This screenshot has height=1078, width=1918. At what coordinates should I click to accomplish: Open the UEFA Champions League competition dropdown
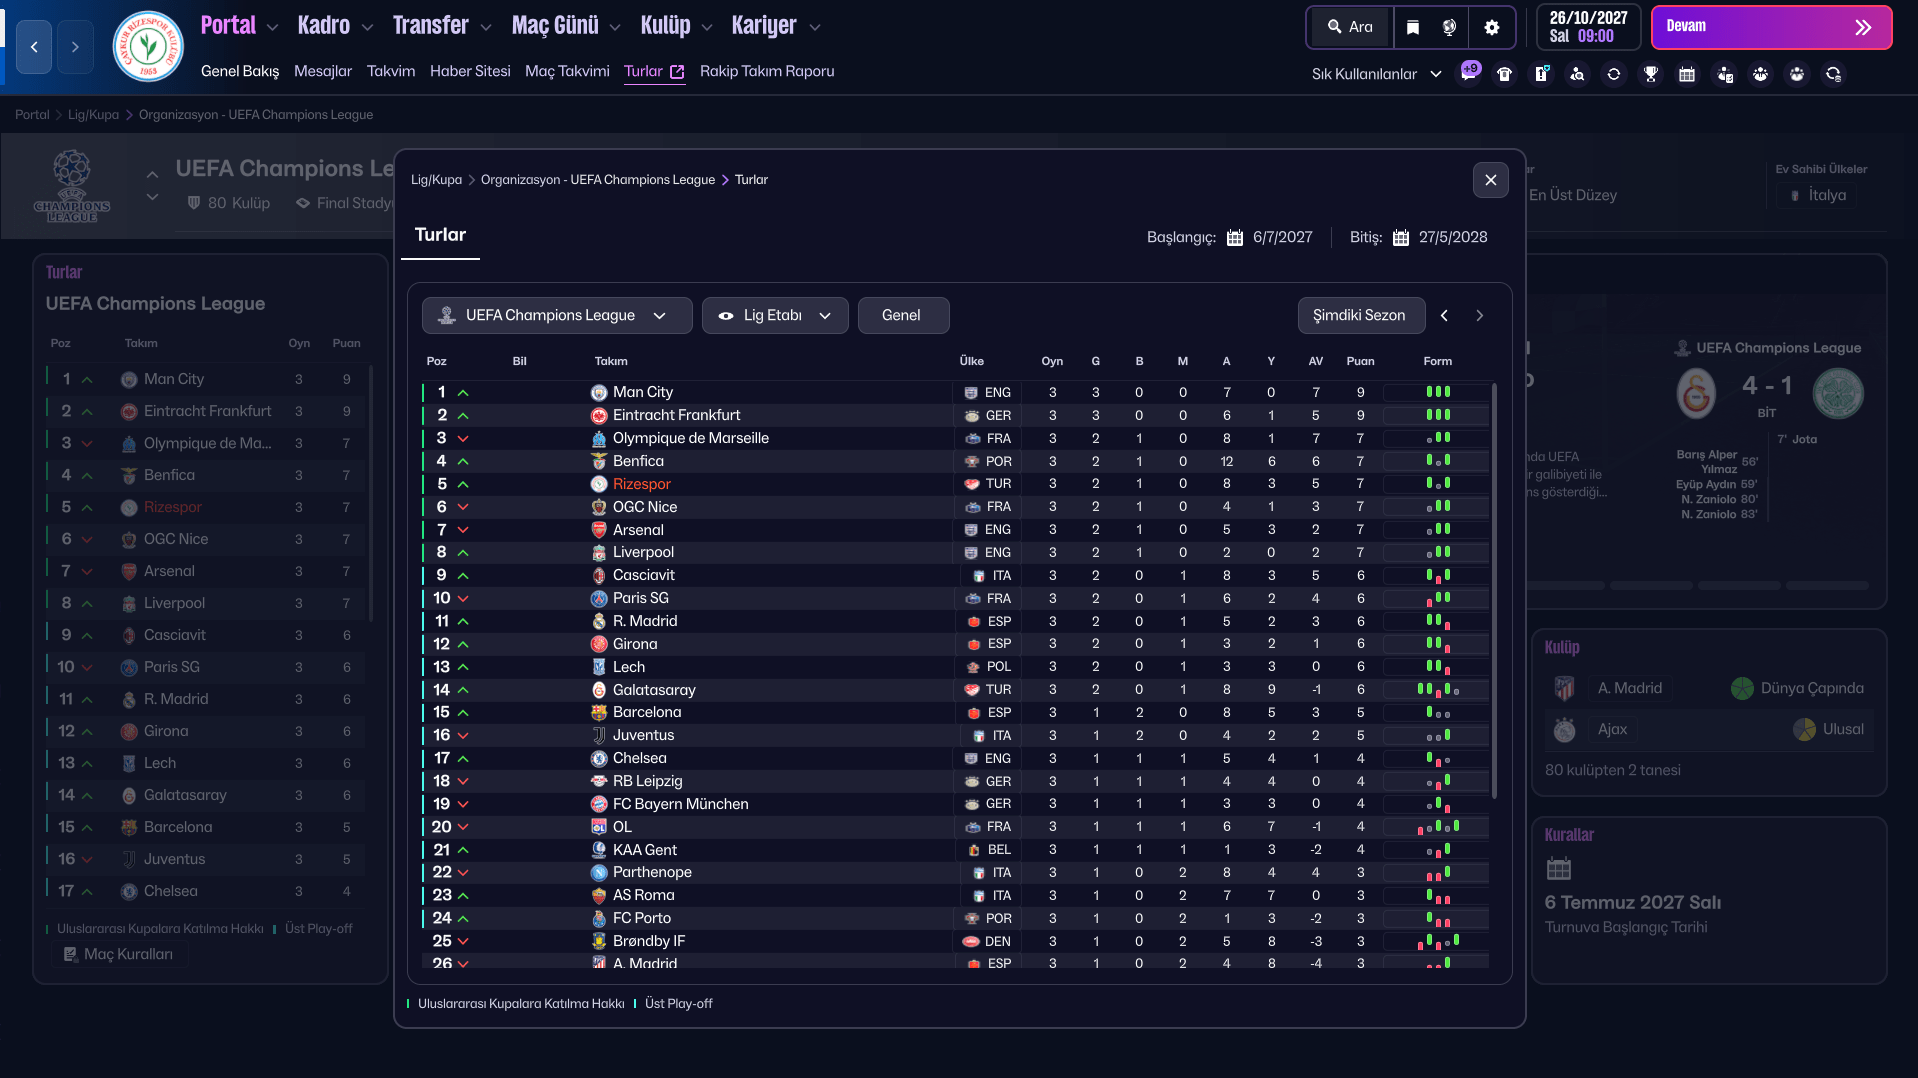556,315
